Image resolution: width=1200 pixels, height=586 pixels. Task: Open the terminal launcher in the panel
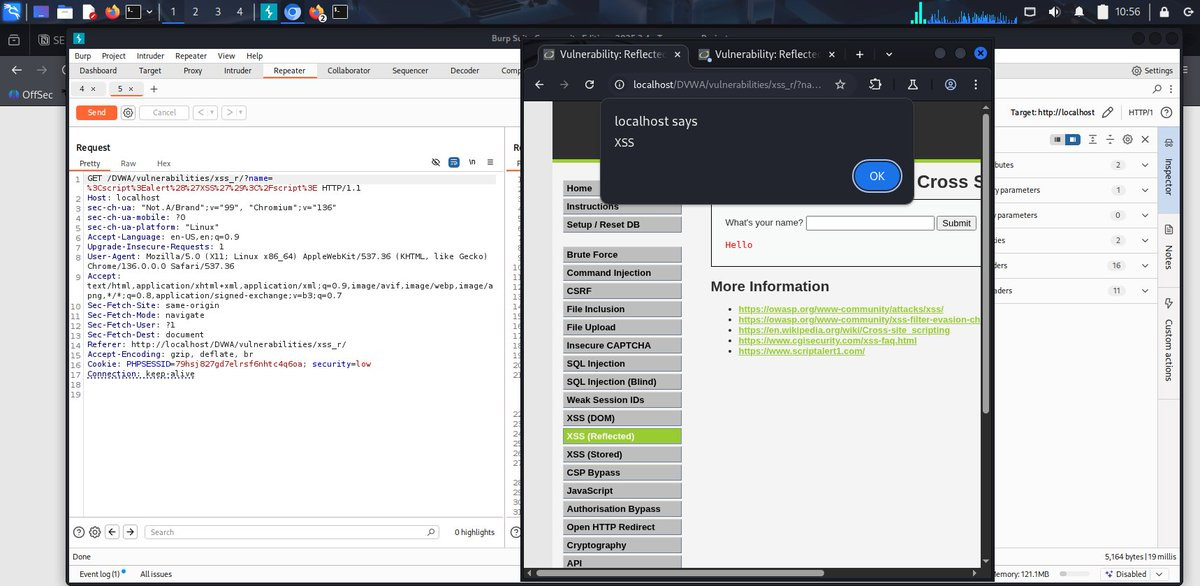click(x=133, y=12)
